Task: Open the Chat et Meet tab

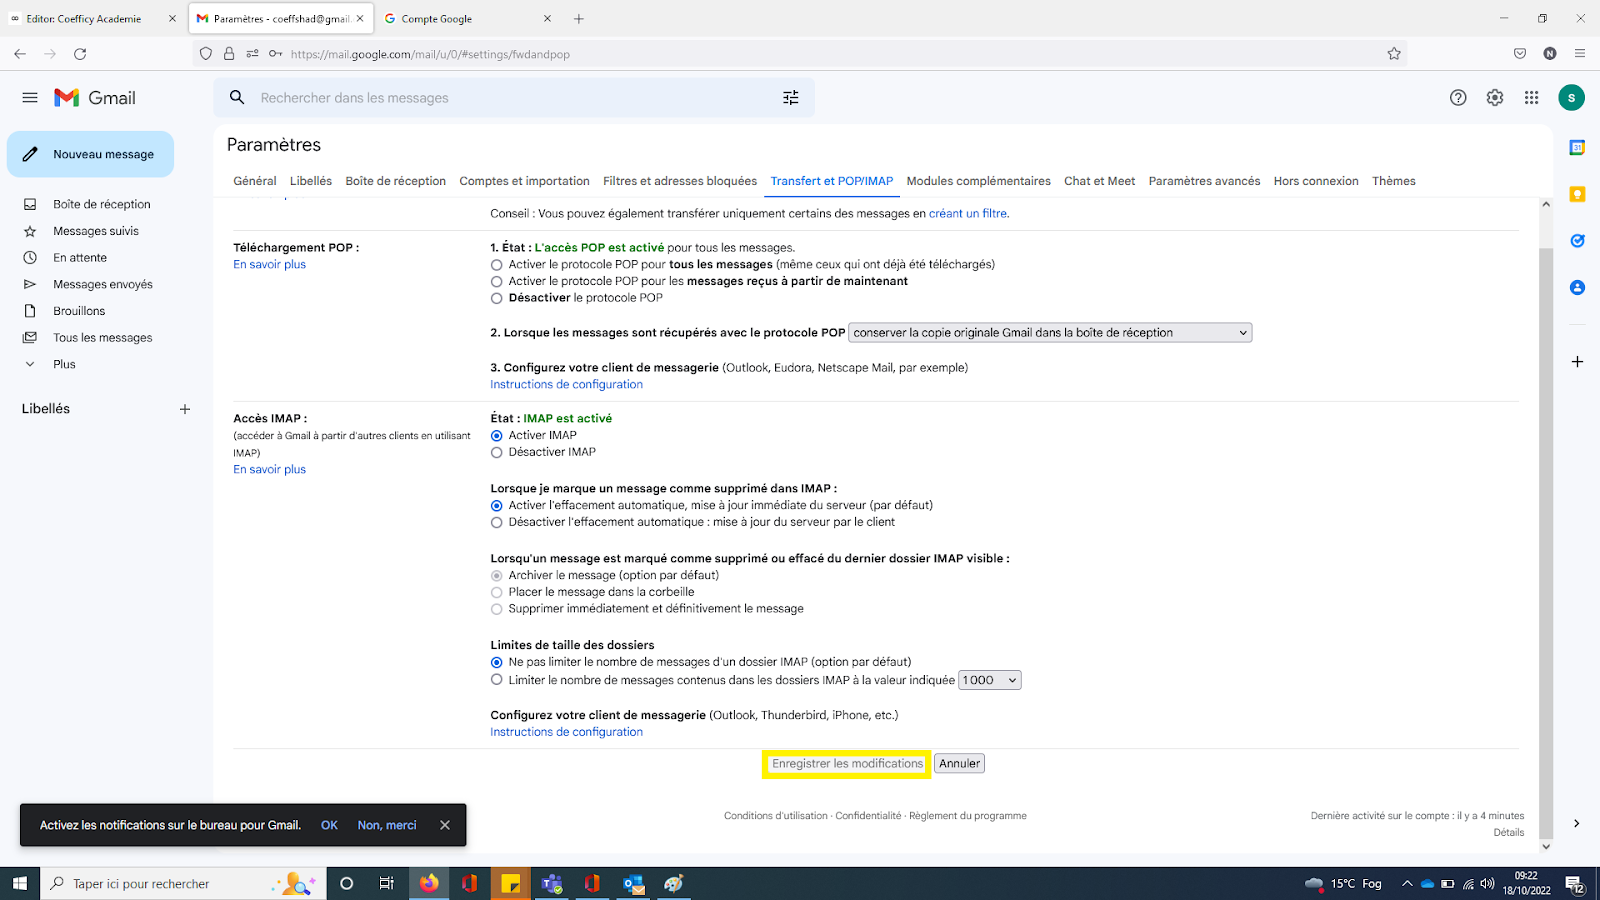Action: (1100, 181)
